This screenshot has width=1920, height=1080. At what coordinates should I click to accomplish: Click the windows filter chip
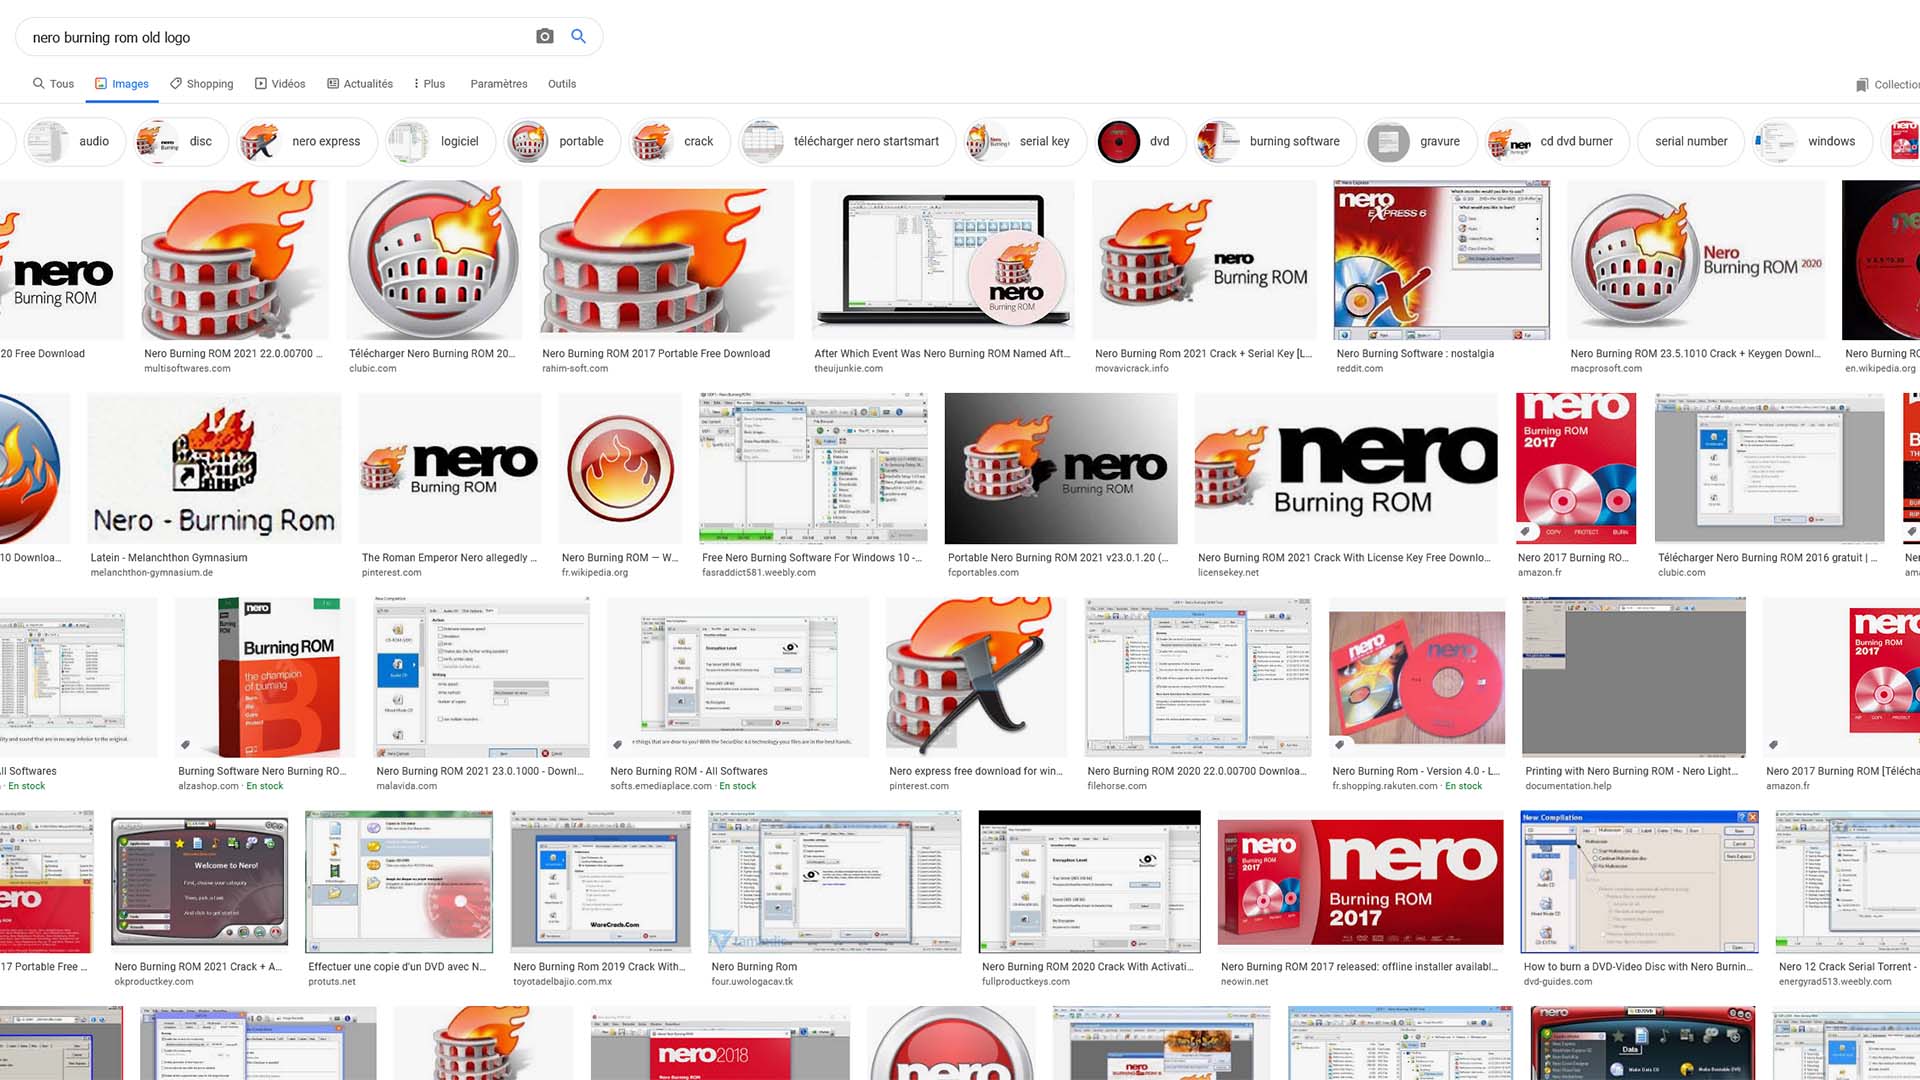pos(1813,141)
